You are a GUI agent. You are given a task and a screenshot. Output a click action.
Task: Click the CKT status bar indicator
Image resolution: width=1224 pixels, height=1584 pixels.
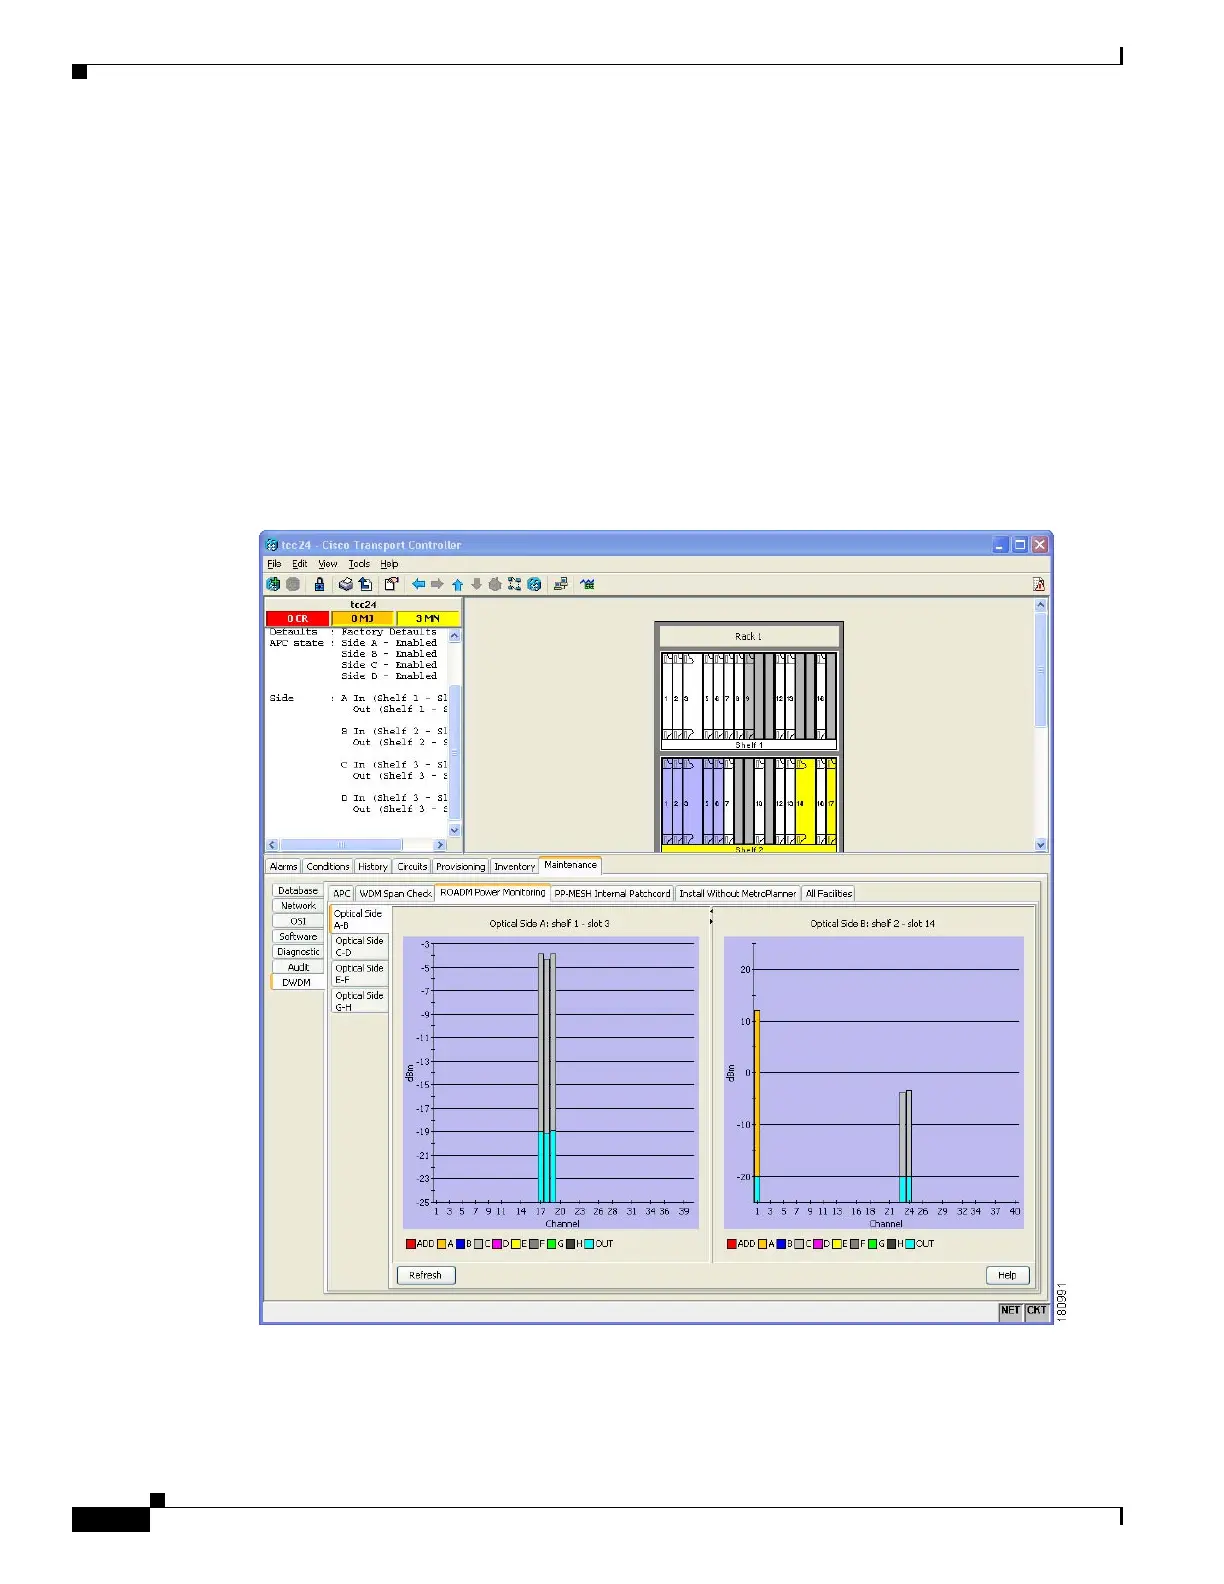click(1036, 1310)
